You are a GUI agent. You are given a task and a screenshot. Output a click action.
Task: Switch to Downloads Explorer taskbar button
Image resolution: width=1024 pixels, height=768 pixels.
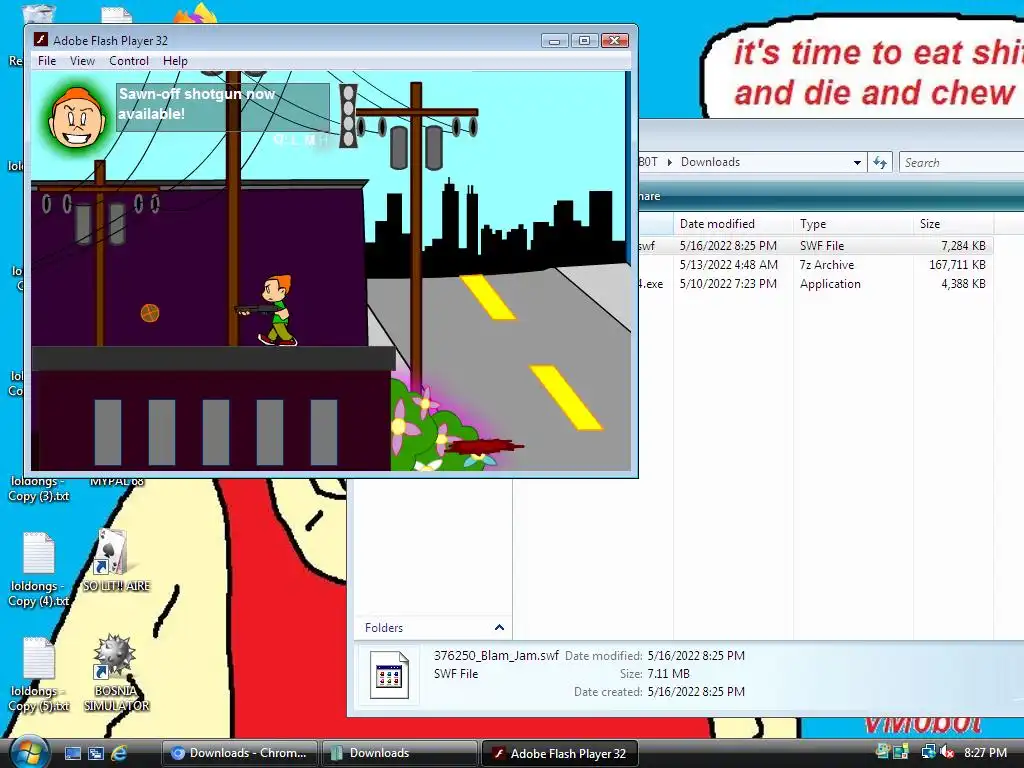399,753
